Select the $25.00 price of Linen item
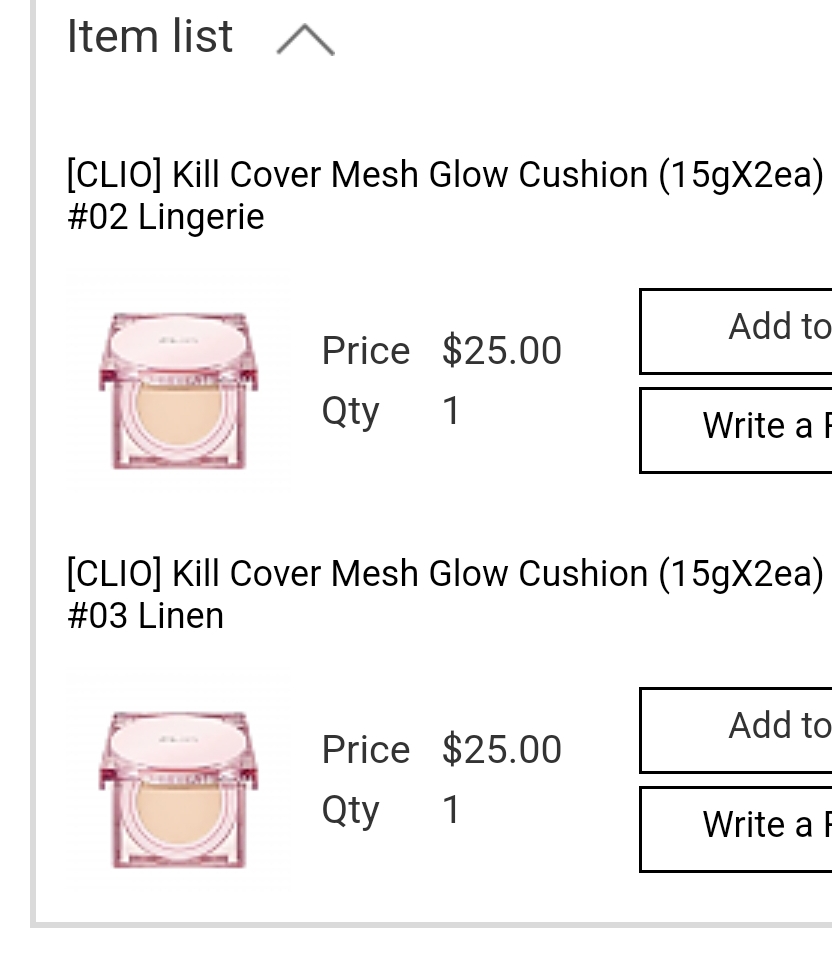Image resolution: width=832 pixels, height=968 pixels. [x=502, y=750]
